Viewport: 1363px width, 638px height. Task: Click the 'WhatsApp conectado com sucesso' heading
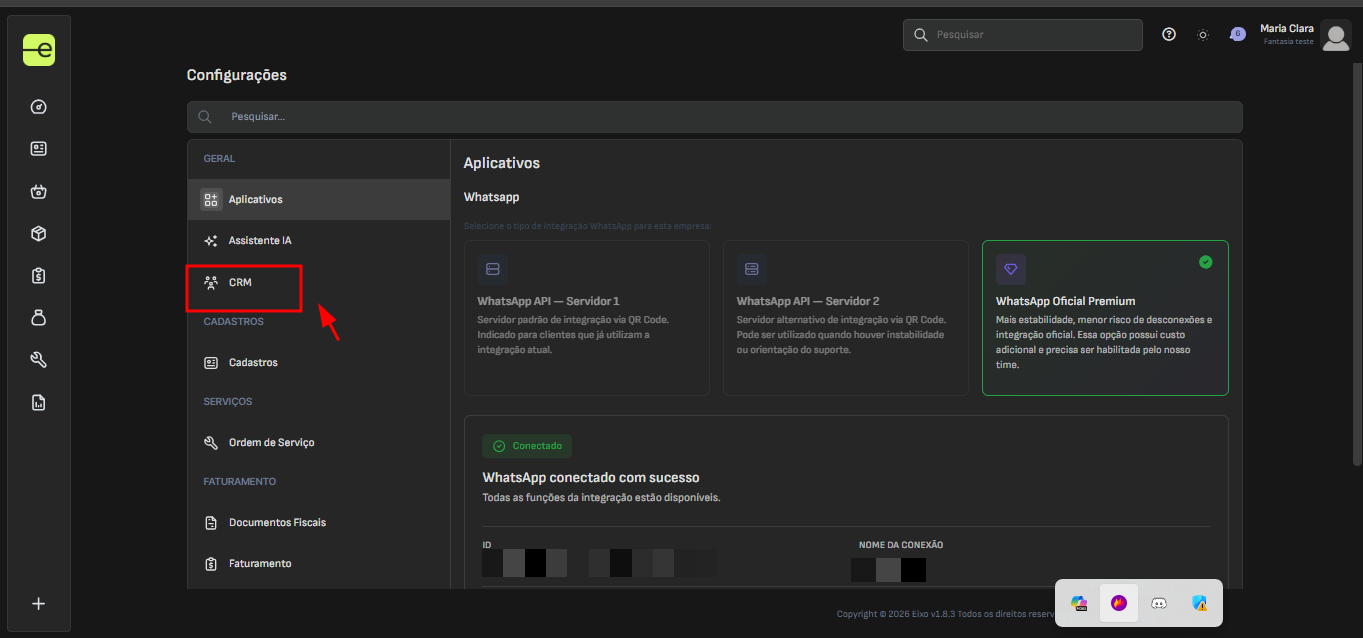click(x=591, y=478)
